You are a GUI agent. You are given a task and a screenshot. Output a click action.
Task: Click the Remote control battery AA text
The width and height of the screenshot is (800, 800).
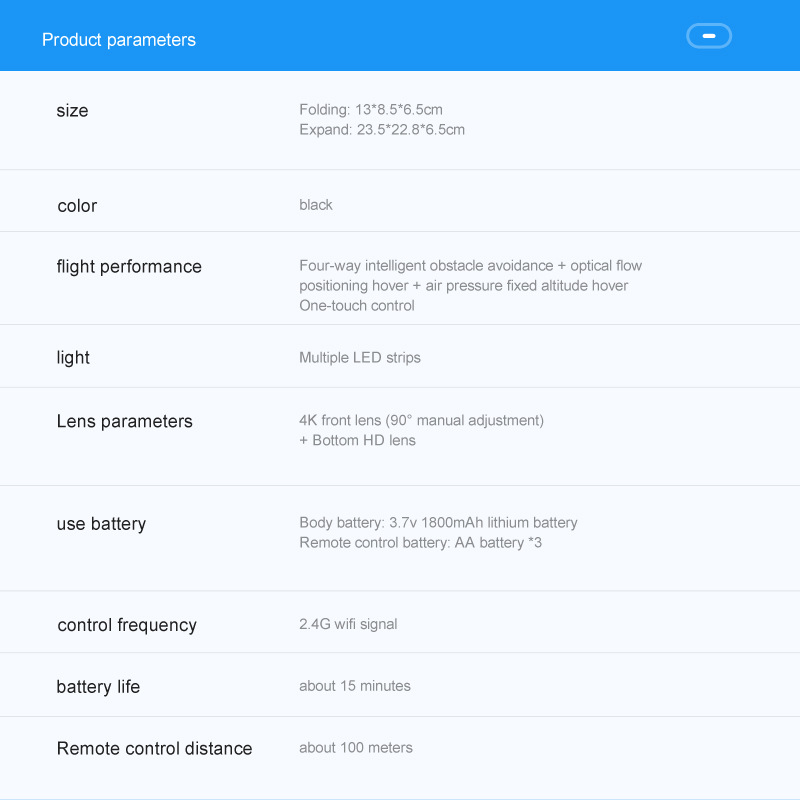click(x=420, y=543)
